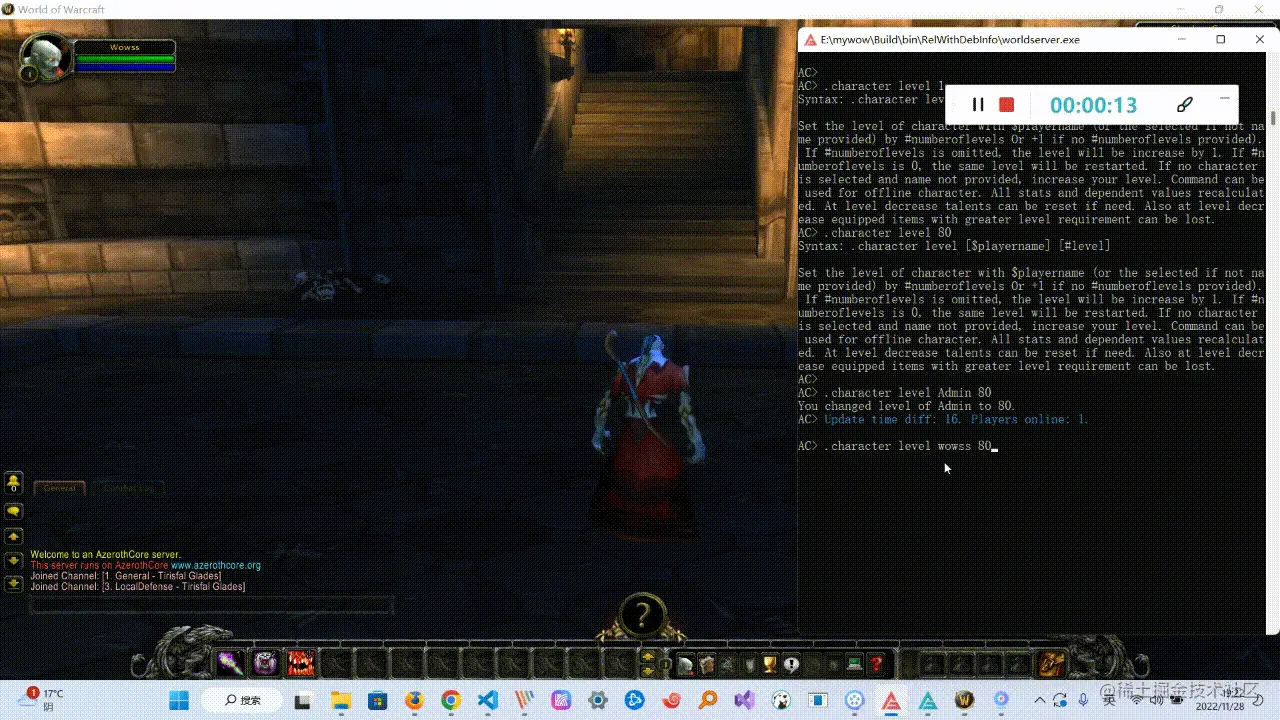
Task: Go to next action bar page
Action: tap(648, 656)
